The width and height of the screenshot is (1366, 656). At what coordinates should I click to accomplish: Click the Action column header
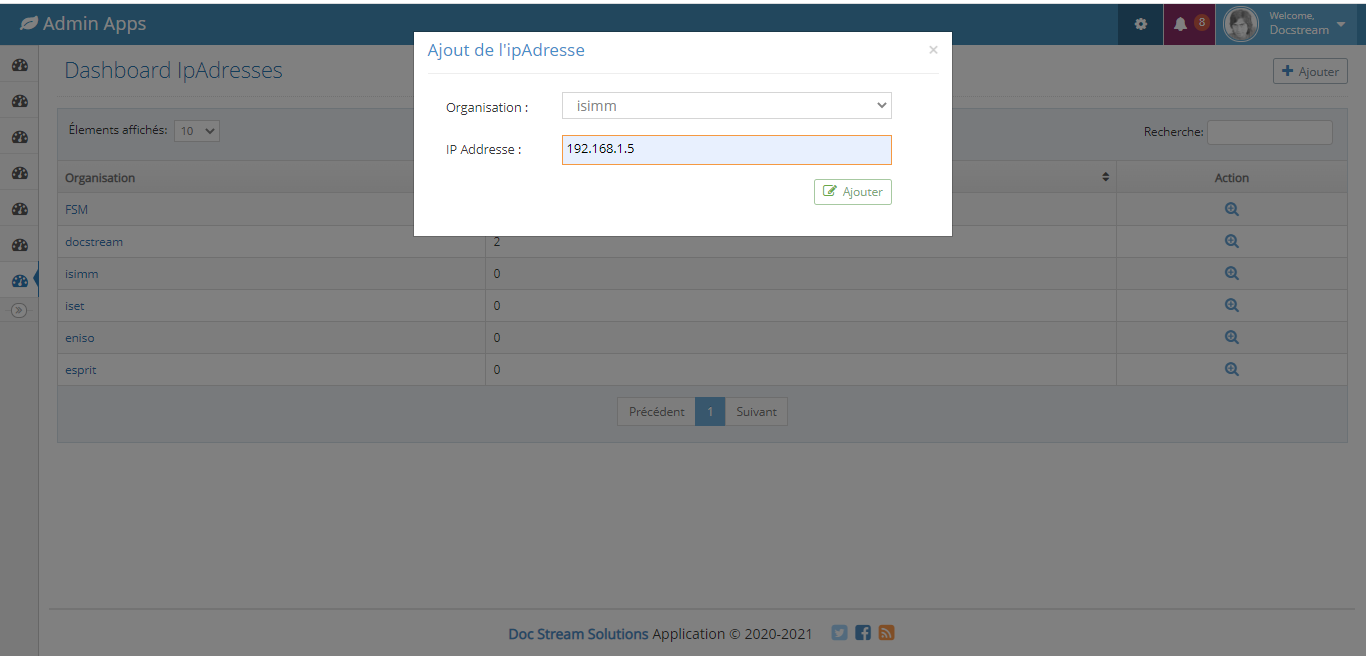pyautogui.click(x=1231, y=178)
